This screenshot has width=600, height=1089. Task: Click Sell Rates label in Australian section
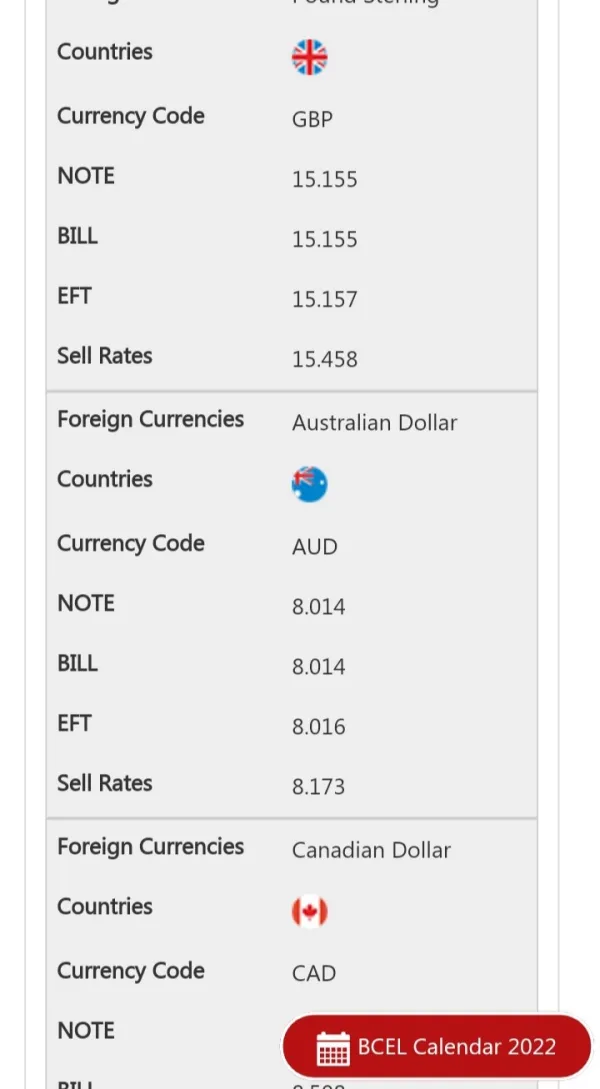click(104, 783)
